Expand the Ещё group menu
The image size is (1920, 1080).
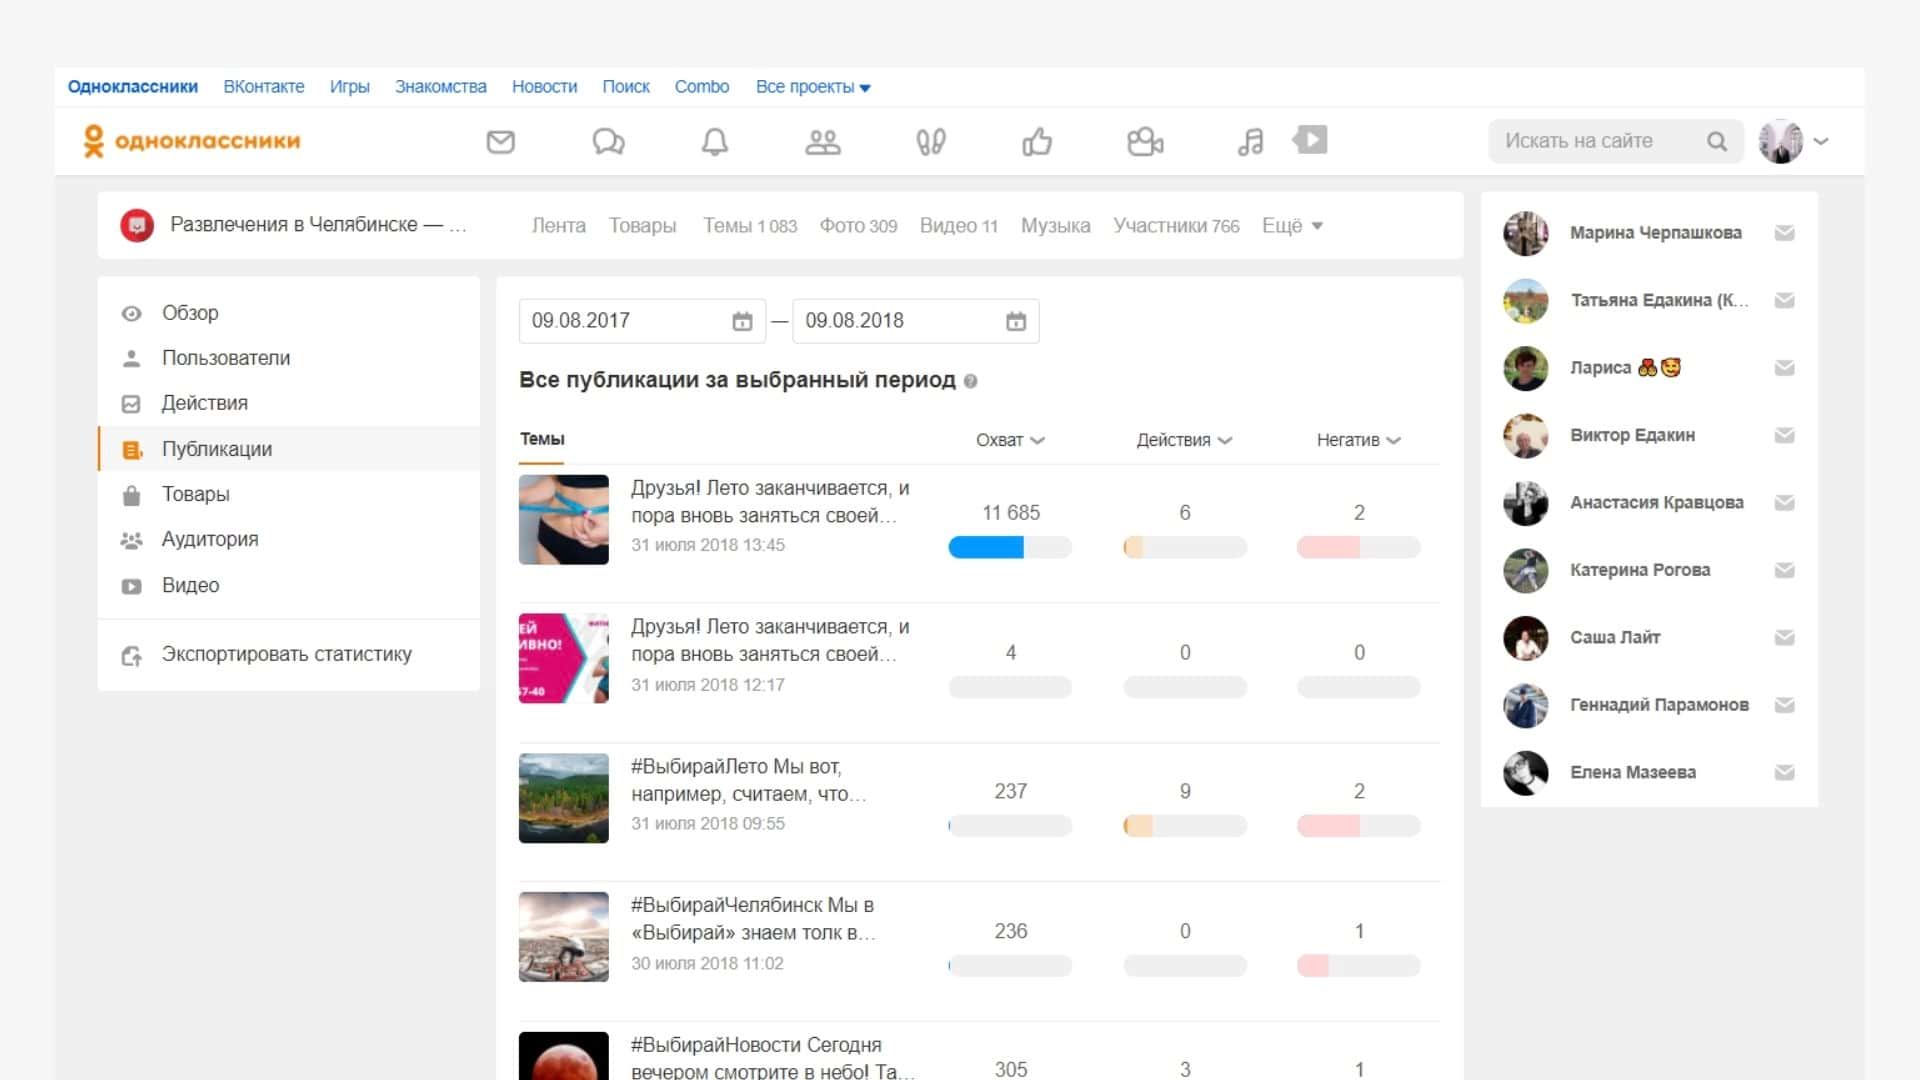point(1291,226)
